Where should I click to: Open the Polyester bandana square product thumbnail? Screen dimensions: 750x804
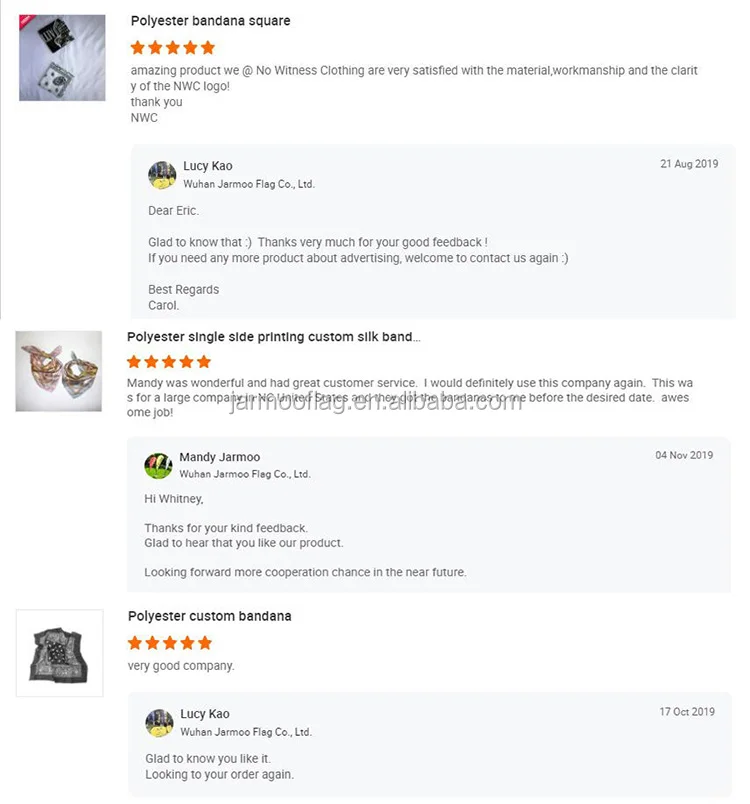62,57
